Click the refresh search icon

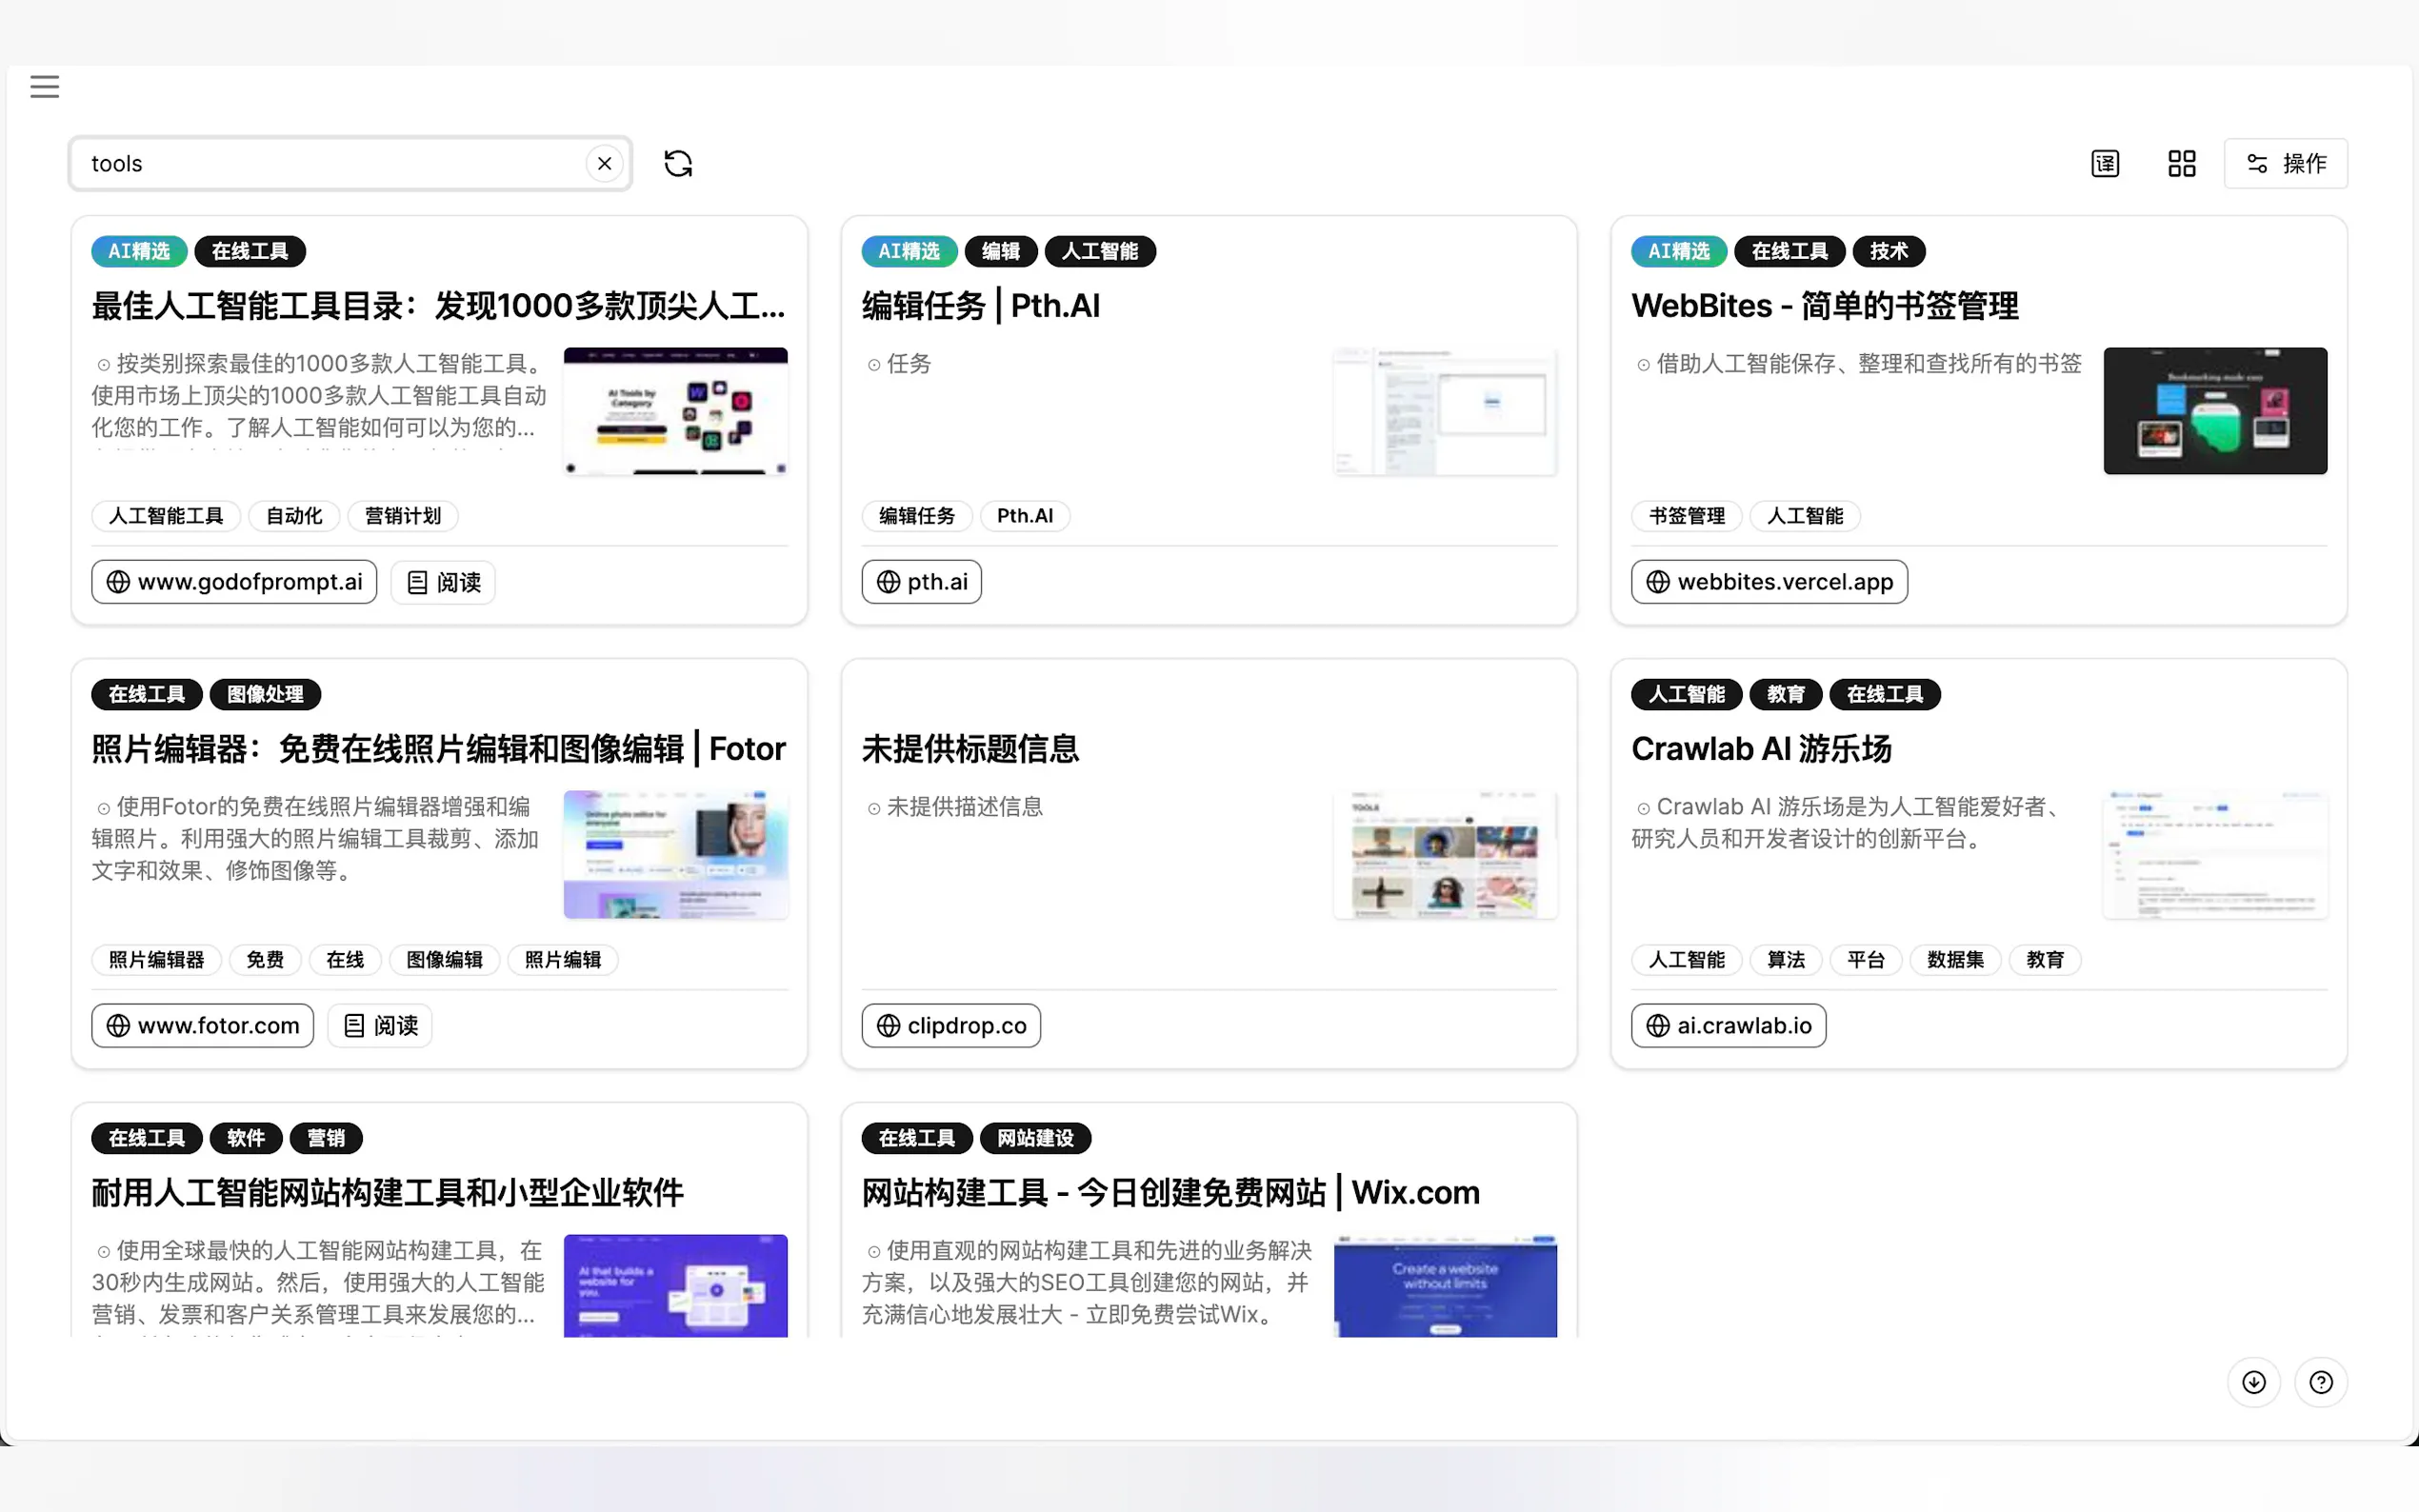point(678,164)
